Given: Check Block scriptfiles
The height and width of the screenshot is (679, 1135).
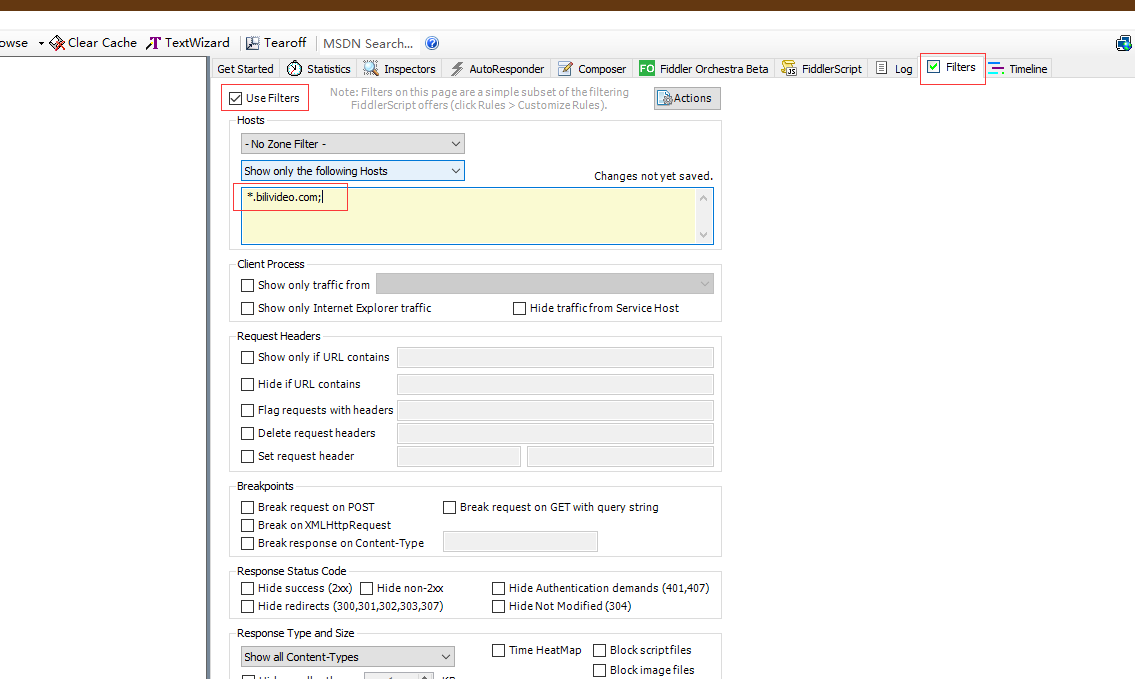Looking at the screenshot, I should (x=599, y=651).
